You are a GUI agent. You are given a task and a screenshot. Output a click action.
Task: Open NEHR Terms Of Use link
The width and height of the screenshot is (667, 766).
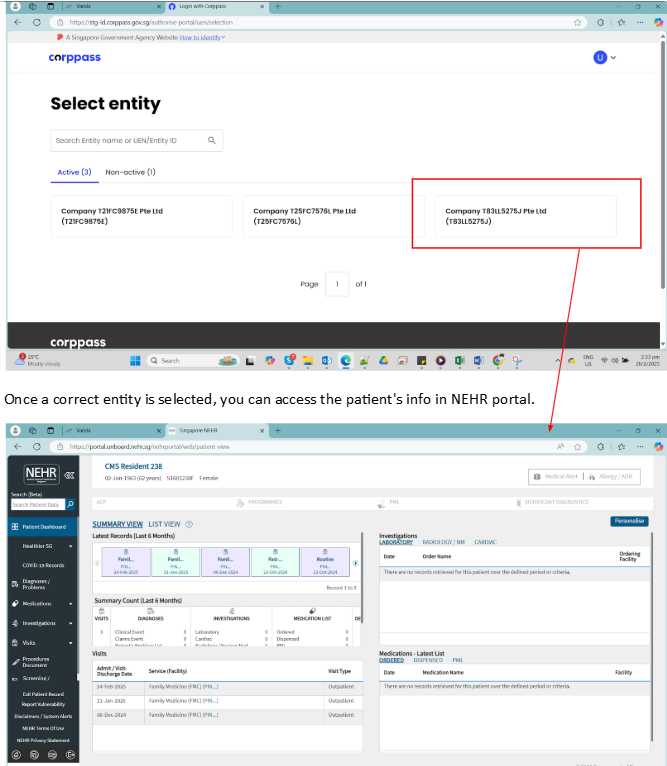click(x=43, y=728)
